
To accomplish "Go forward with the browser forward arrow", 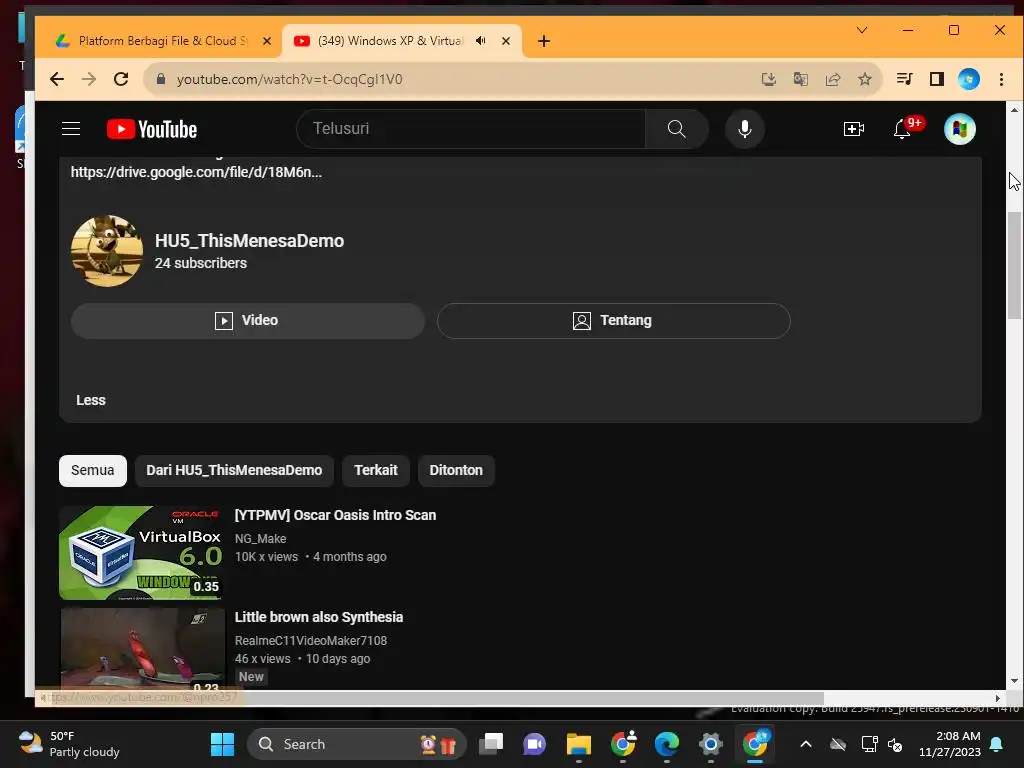I will [89, 79].
